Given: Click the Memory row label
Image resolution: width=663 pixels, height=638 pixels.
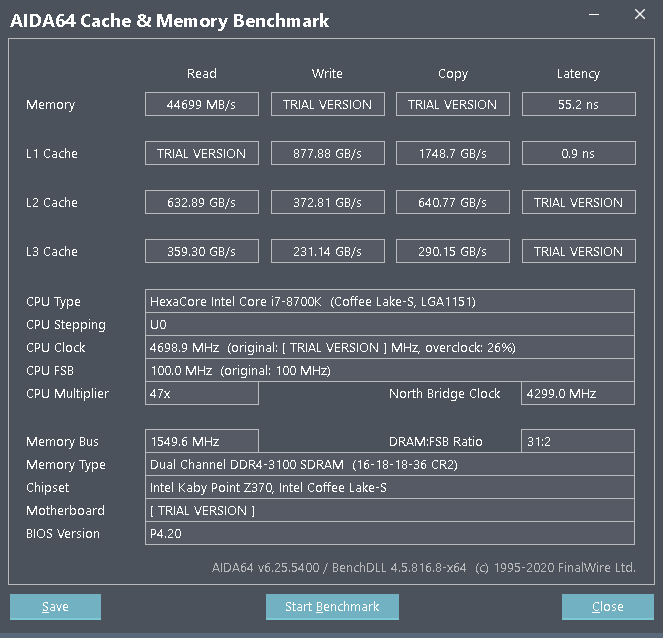Looking at the screenshot, I should click(x=50, y=104).
